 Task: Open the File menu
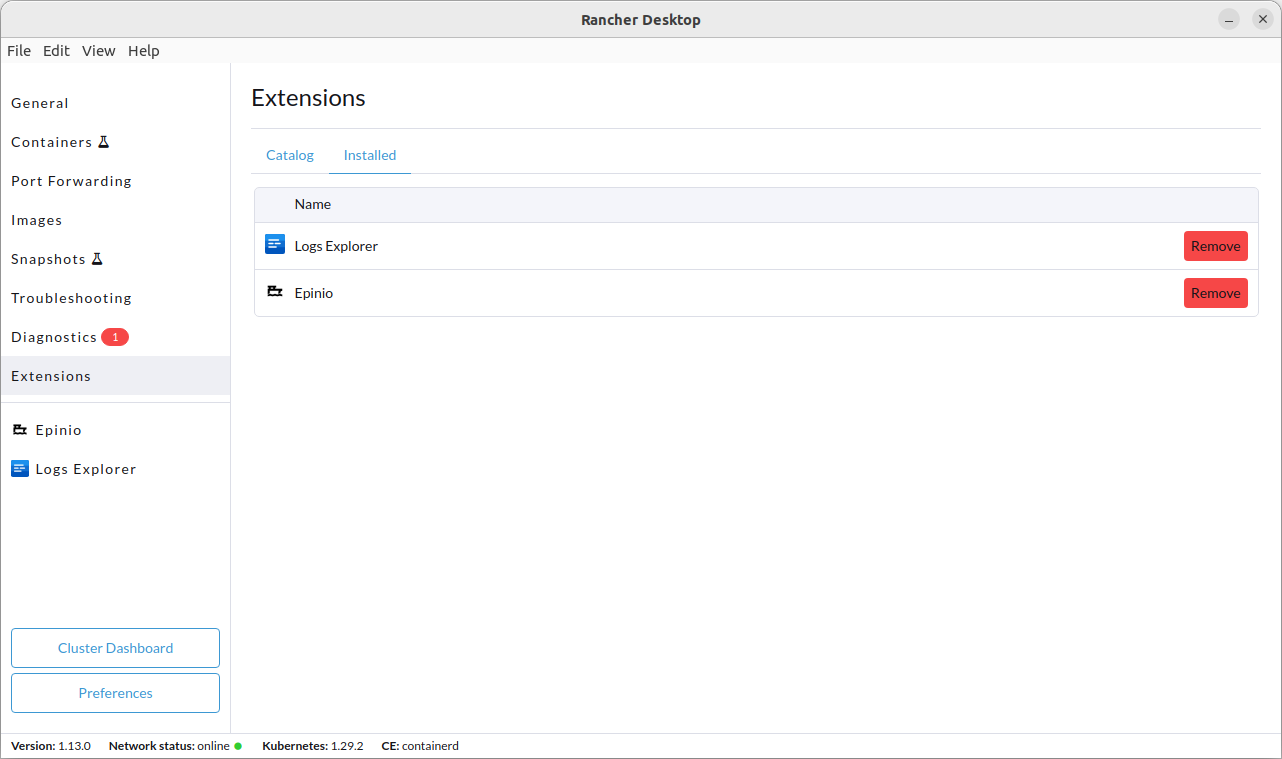(19, 51)
